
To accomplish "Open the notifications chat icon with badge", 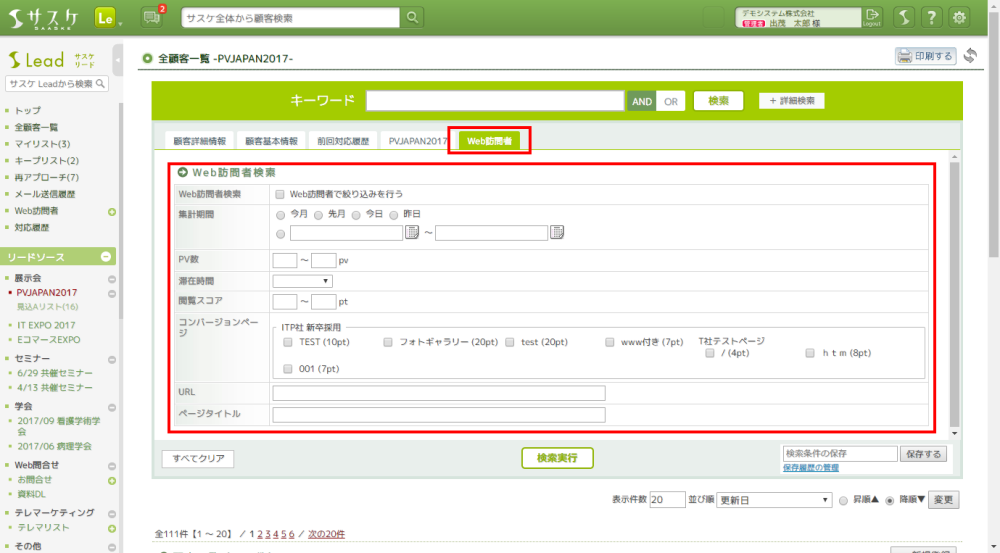I will 152,17.
